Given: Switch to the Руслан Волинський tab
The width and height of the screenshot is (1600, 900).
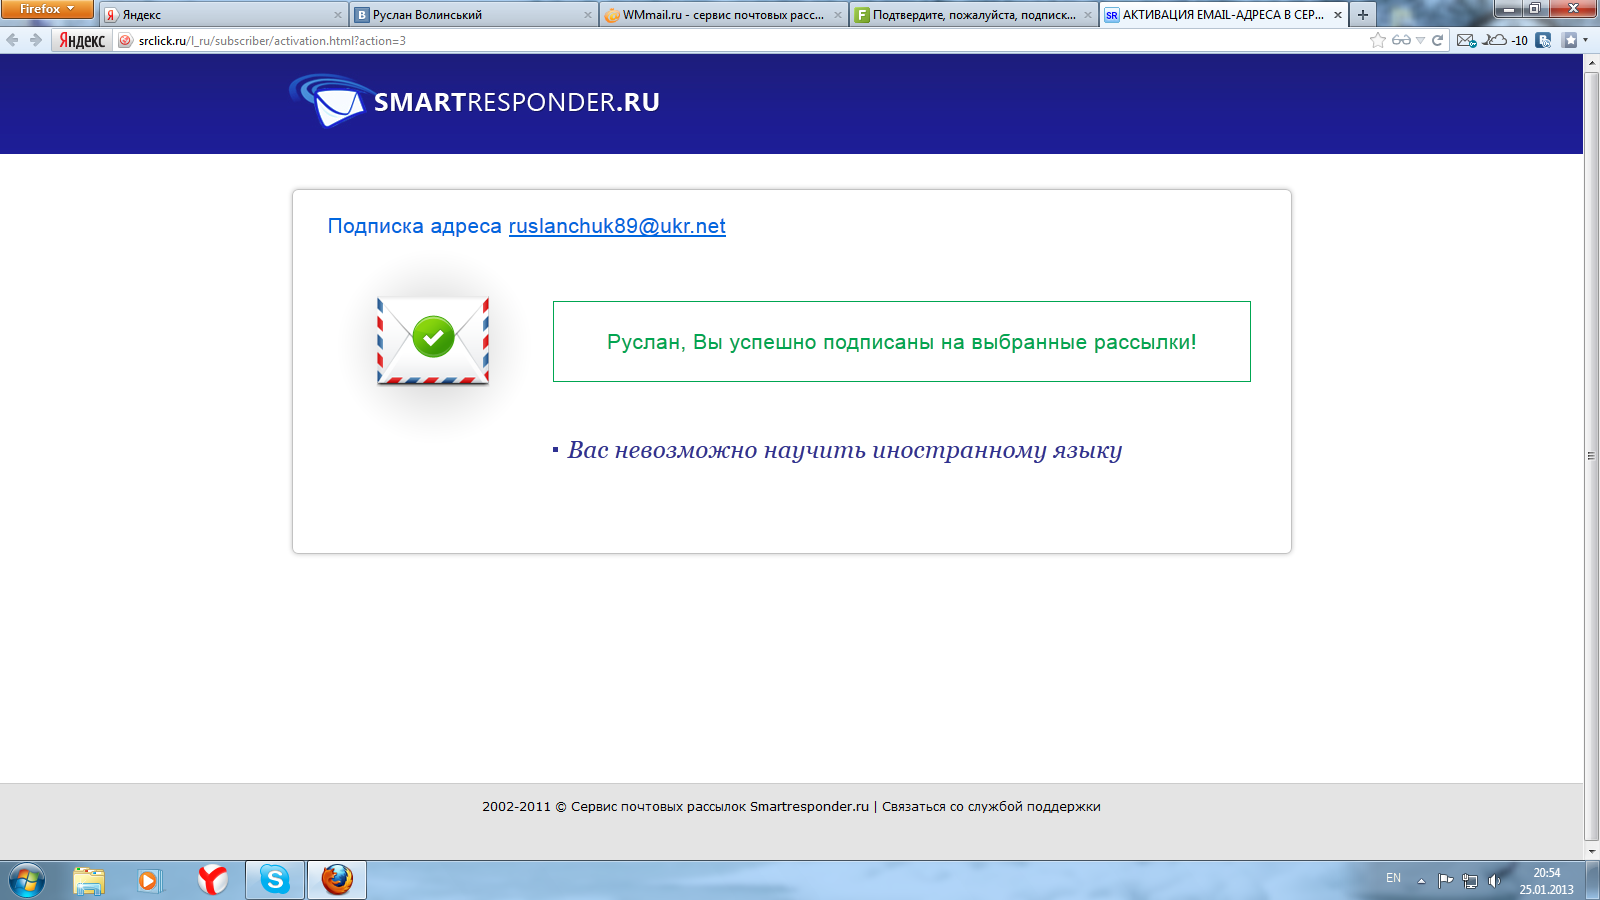Looking at the screenshot, I should pos(474,15).
